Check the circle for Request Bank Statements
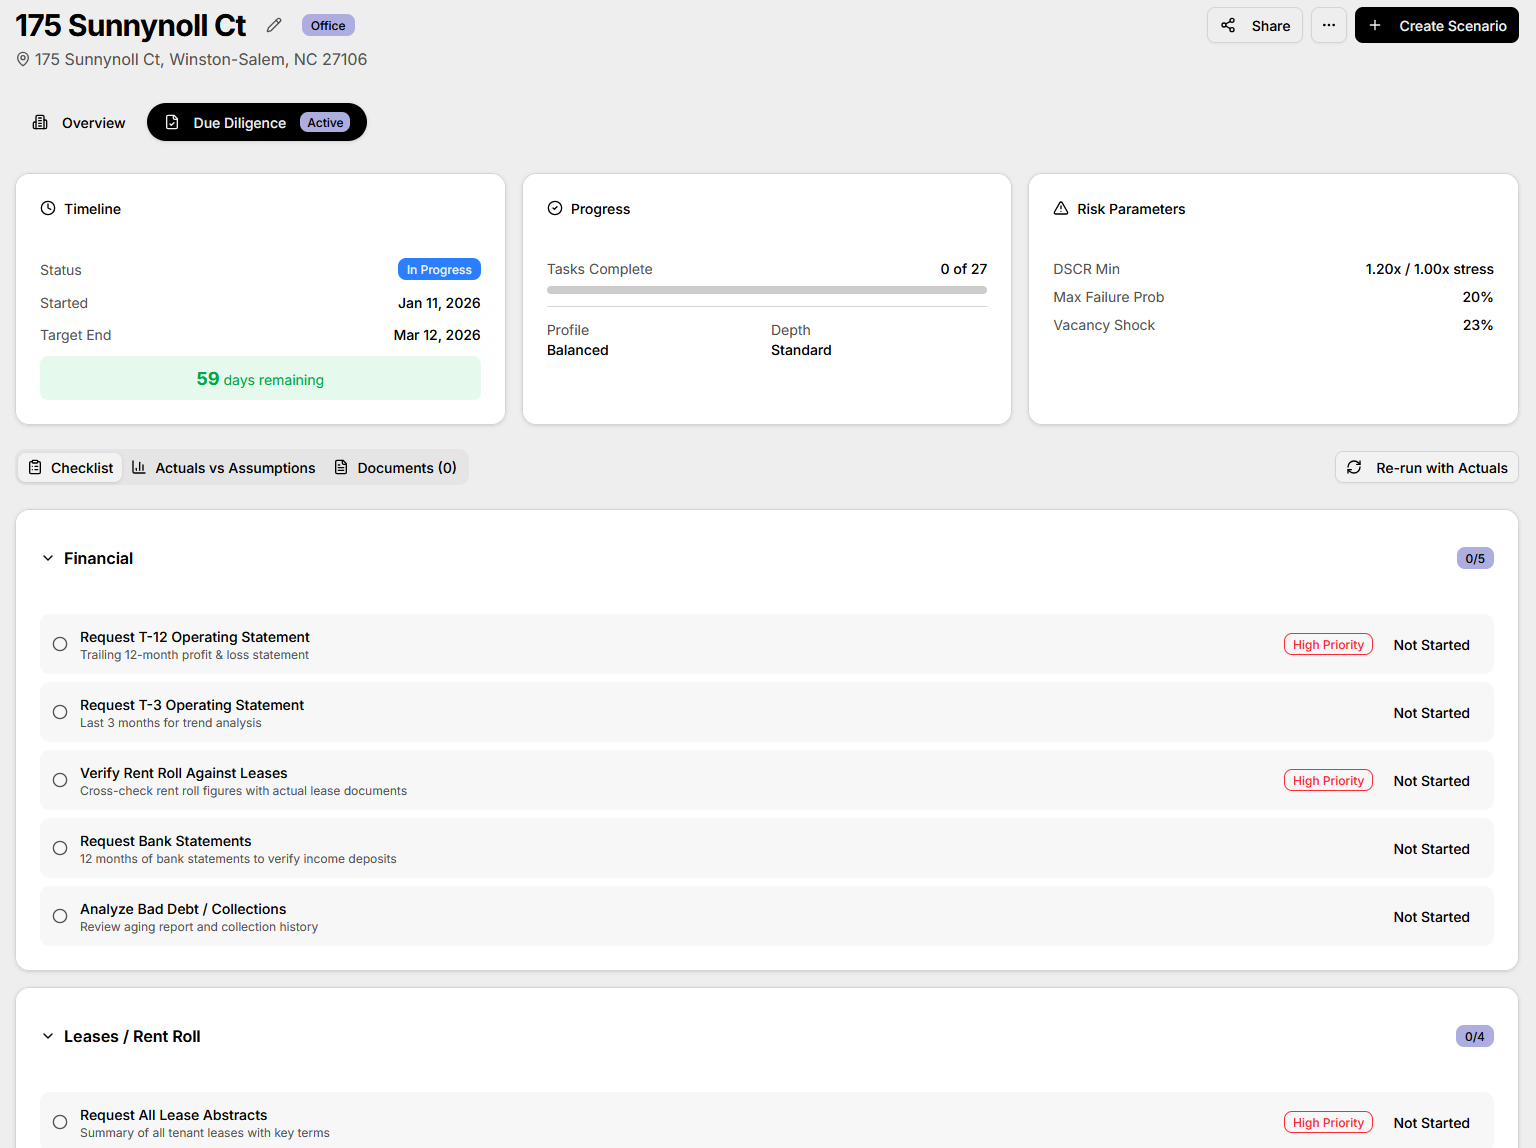 (59, 847)
